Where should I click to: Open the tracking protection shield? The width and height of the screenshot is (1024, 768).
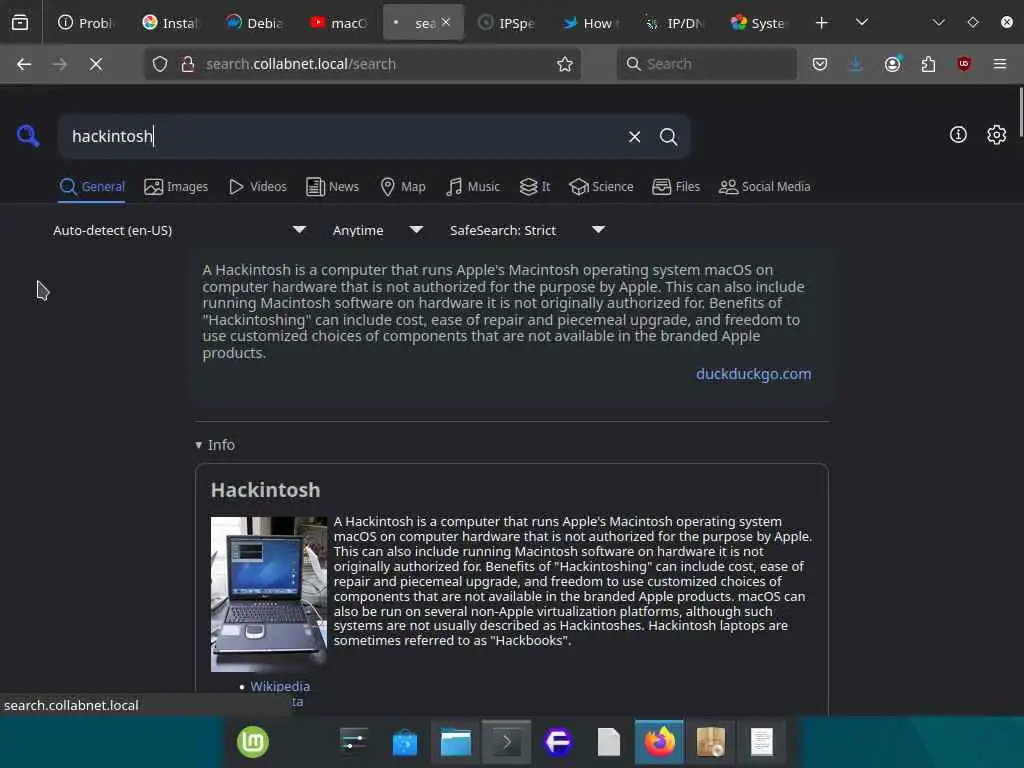coord(160,64)
